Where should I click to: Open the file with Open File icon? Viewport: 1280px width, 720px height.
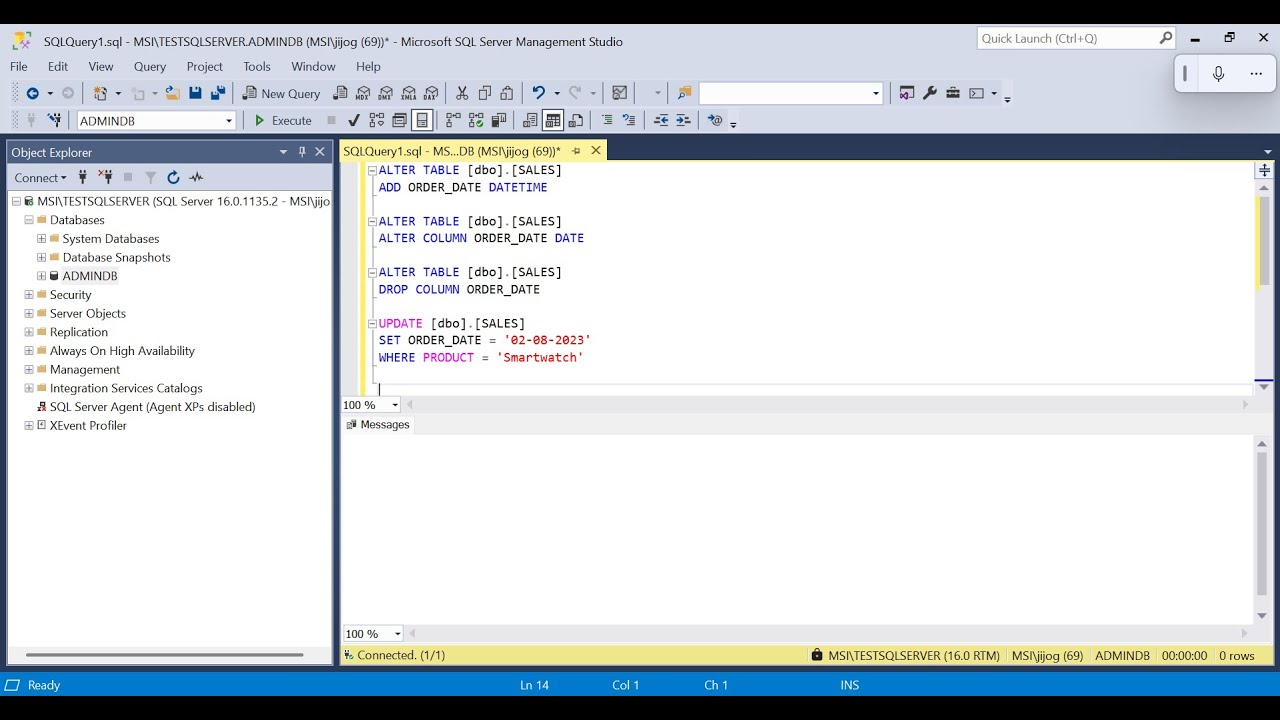(x=172, y=93)
